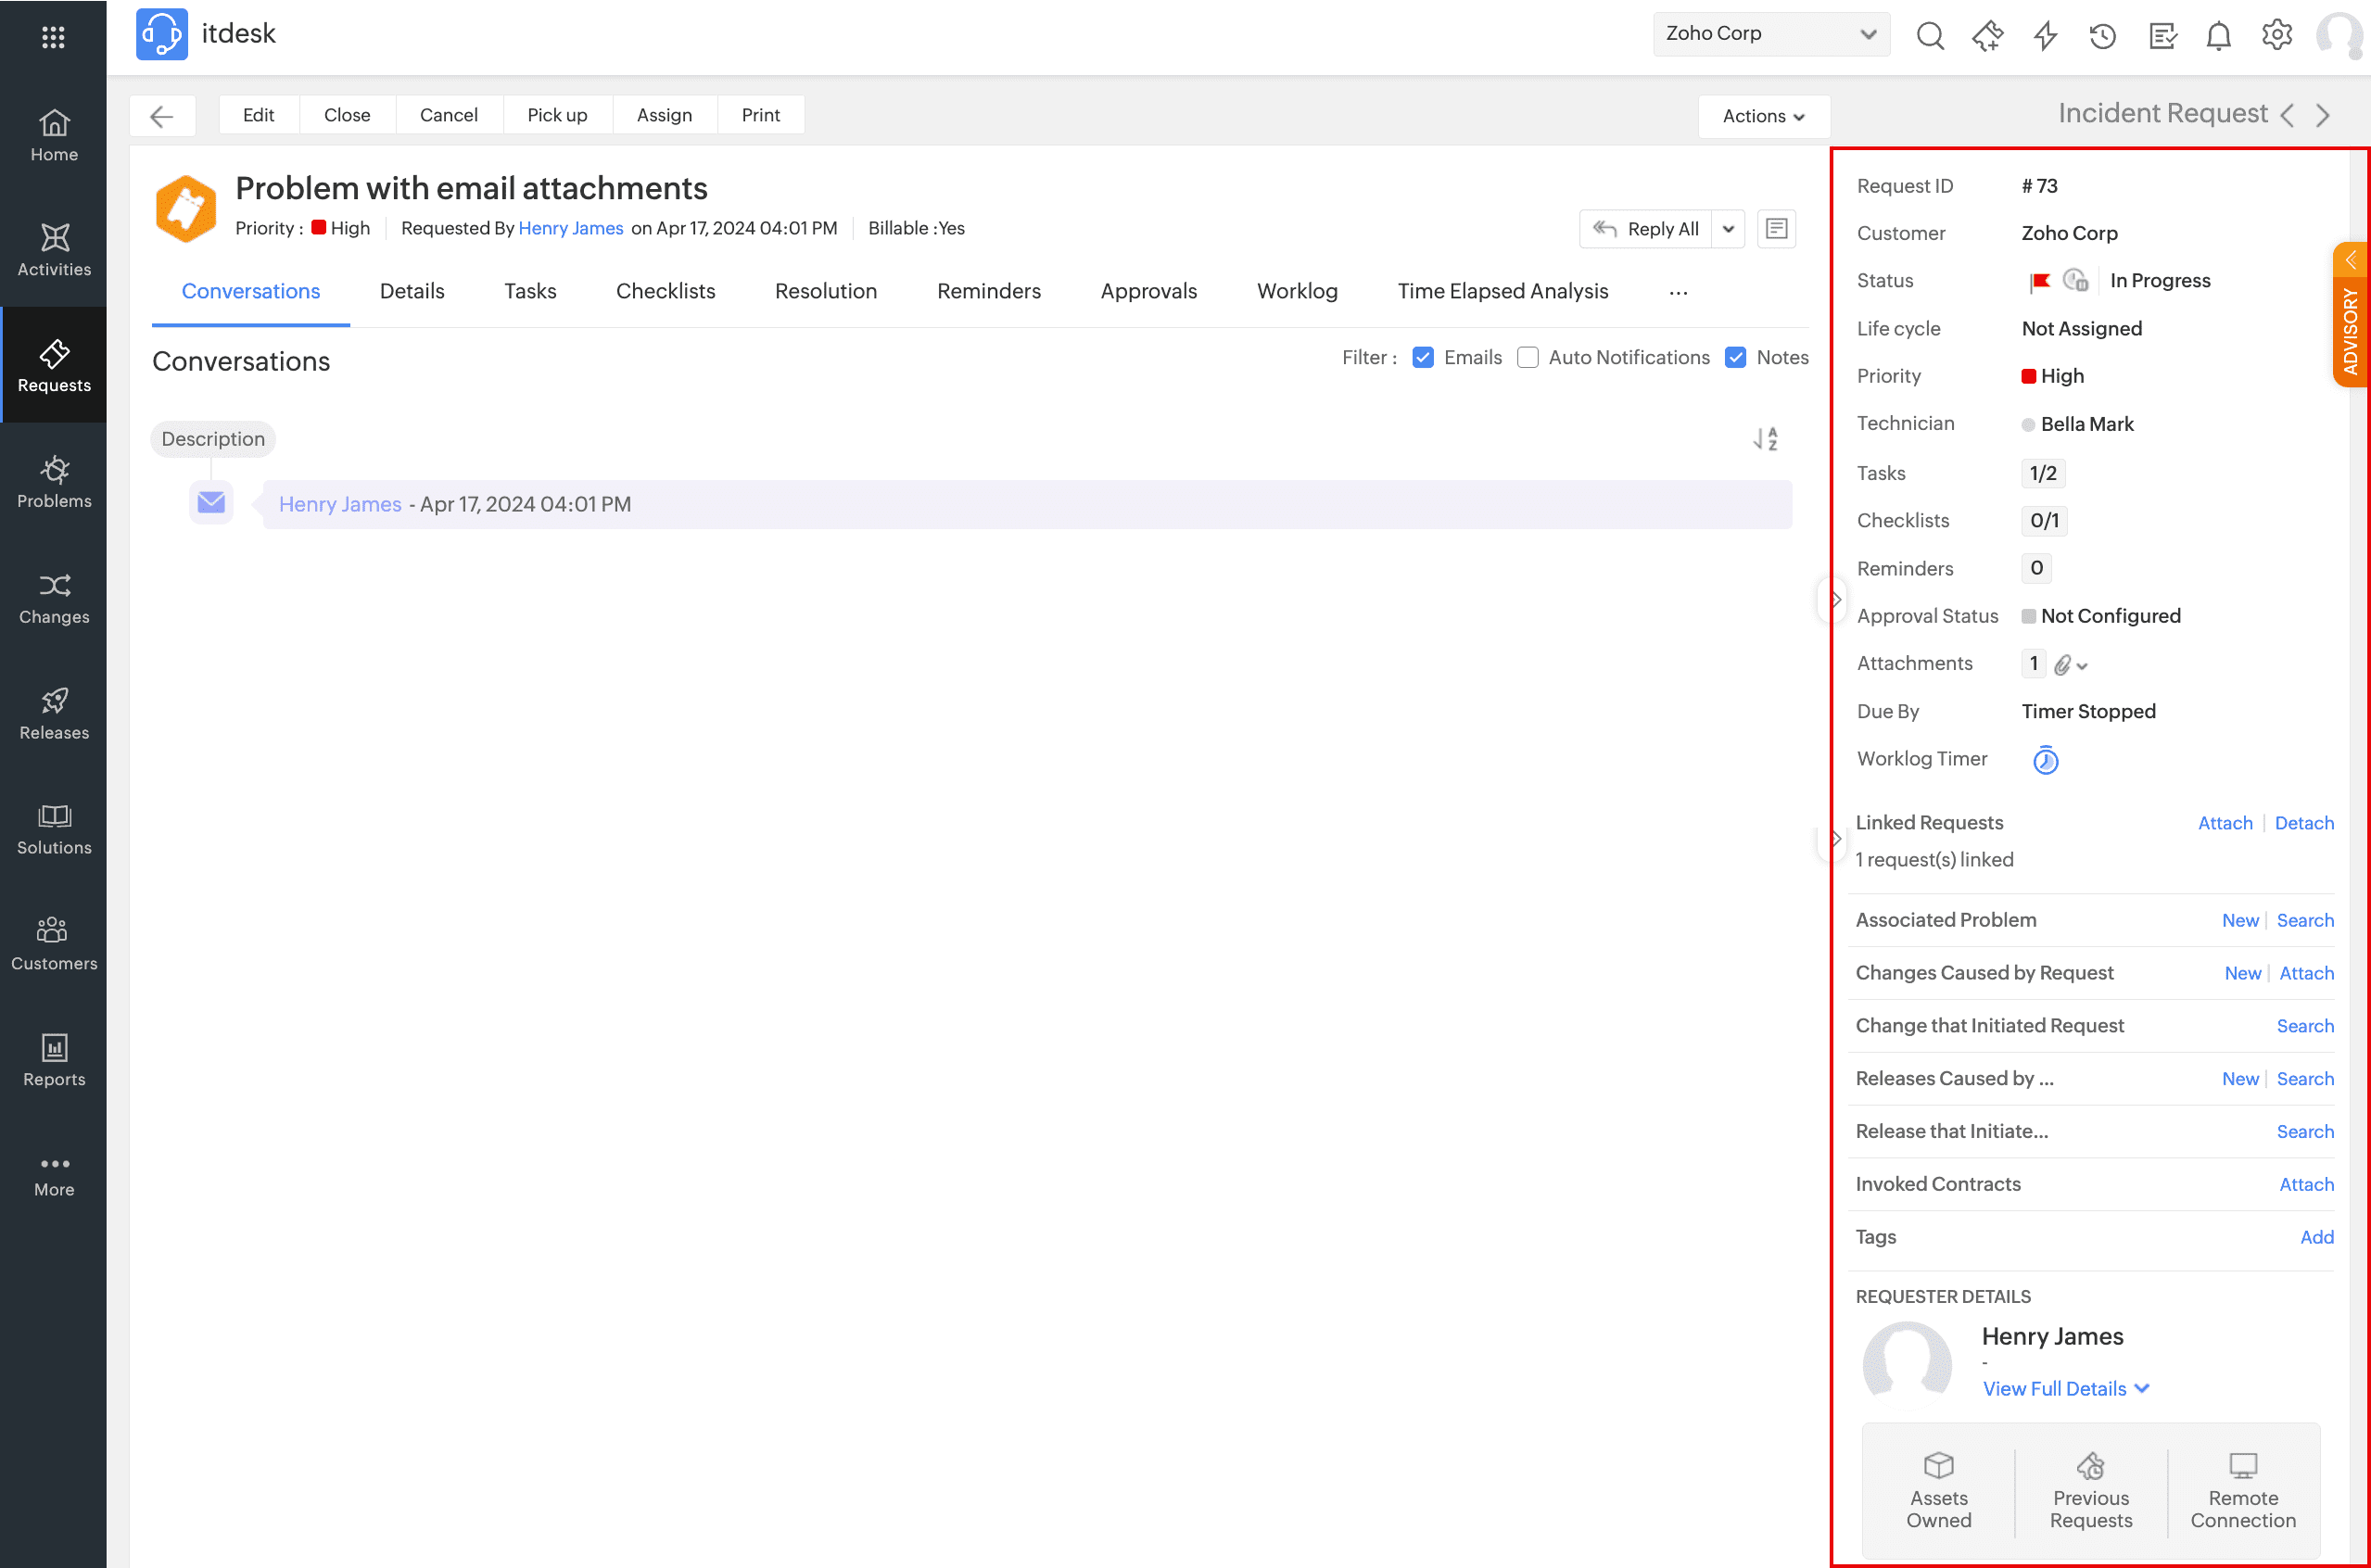
Task: Click the red High priority swatch in sidebar
Action: (2028, 376)
